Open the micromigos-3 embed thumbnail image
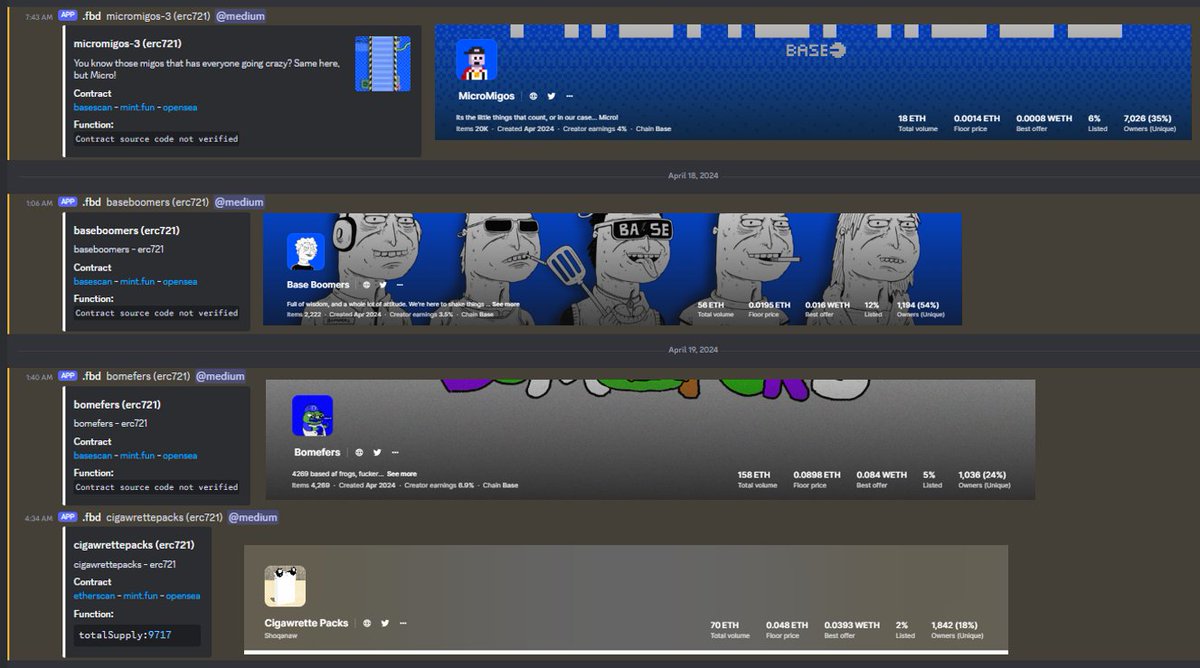The height and width of the screenshot is (668, 1200). (x=383, y=64)
